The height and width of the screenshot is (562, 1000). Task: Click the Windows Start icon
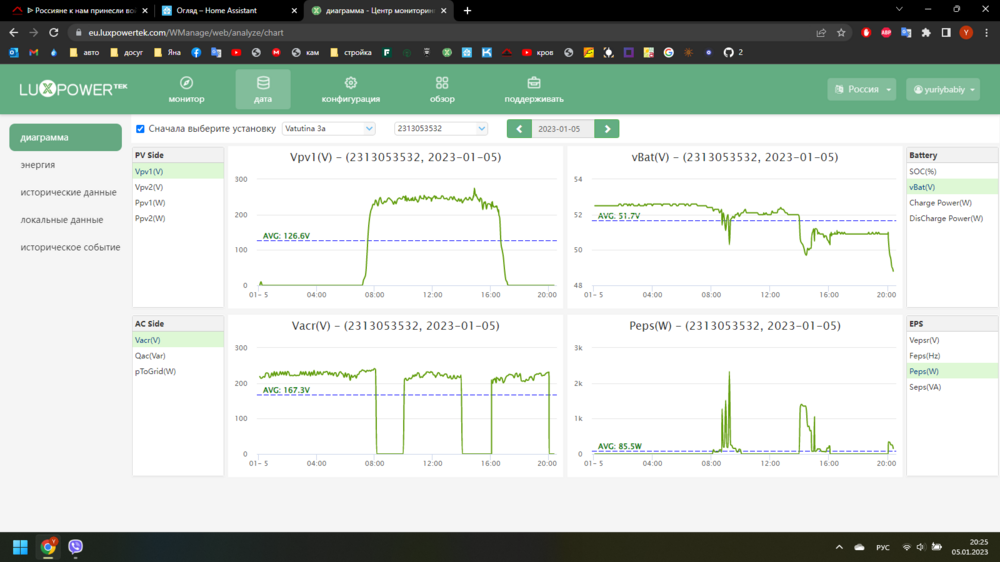pos(20,547)
